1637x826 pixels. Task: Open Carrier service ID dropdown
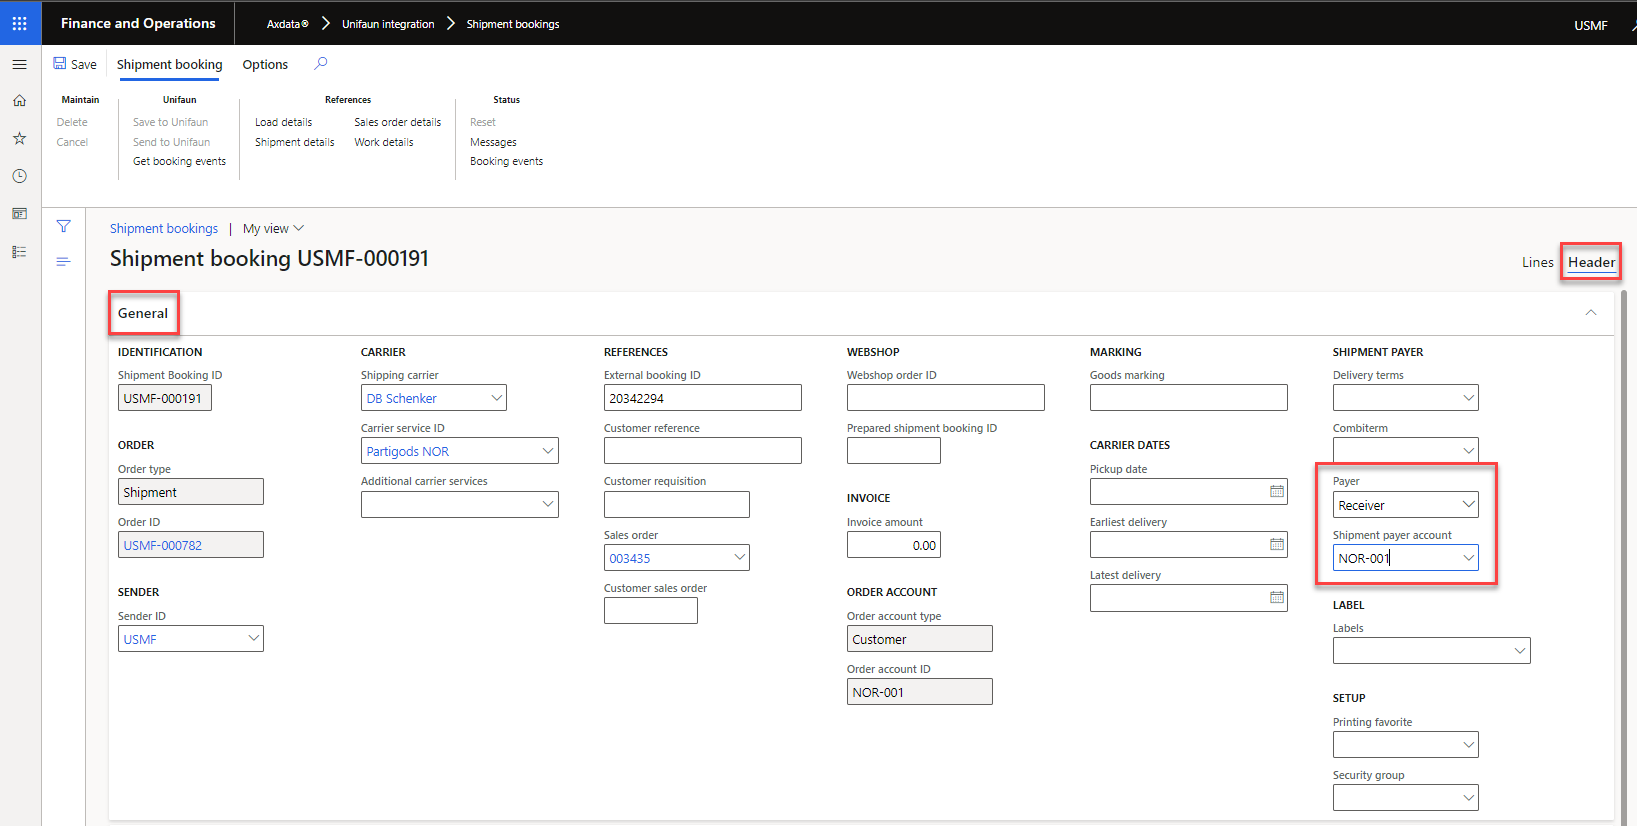coord(548,451)
